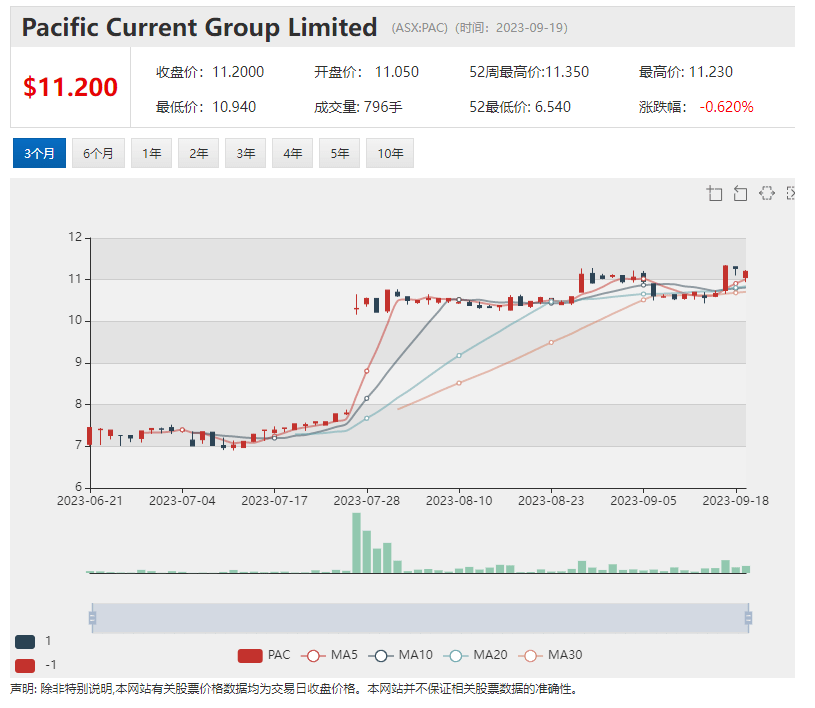Screen dimensions: 815x708
Task: Choose the 5年 period button
Action: 340,153
